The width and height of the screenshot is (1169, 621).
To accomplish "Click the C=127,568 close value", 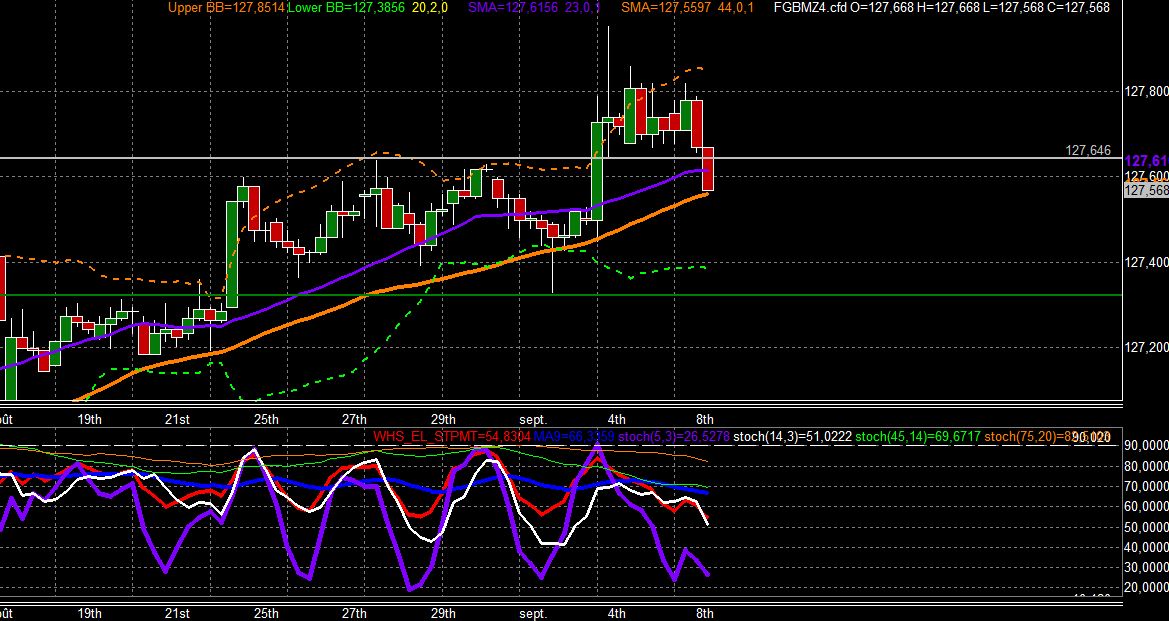I will 1078,7.
